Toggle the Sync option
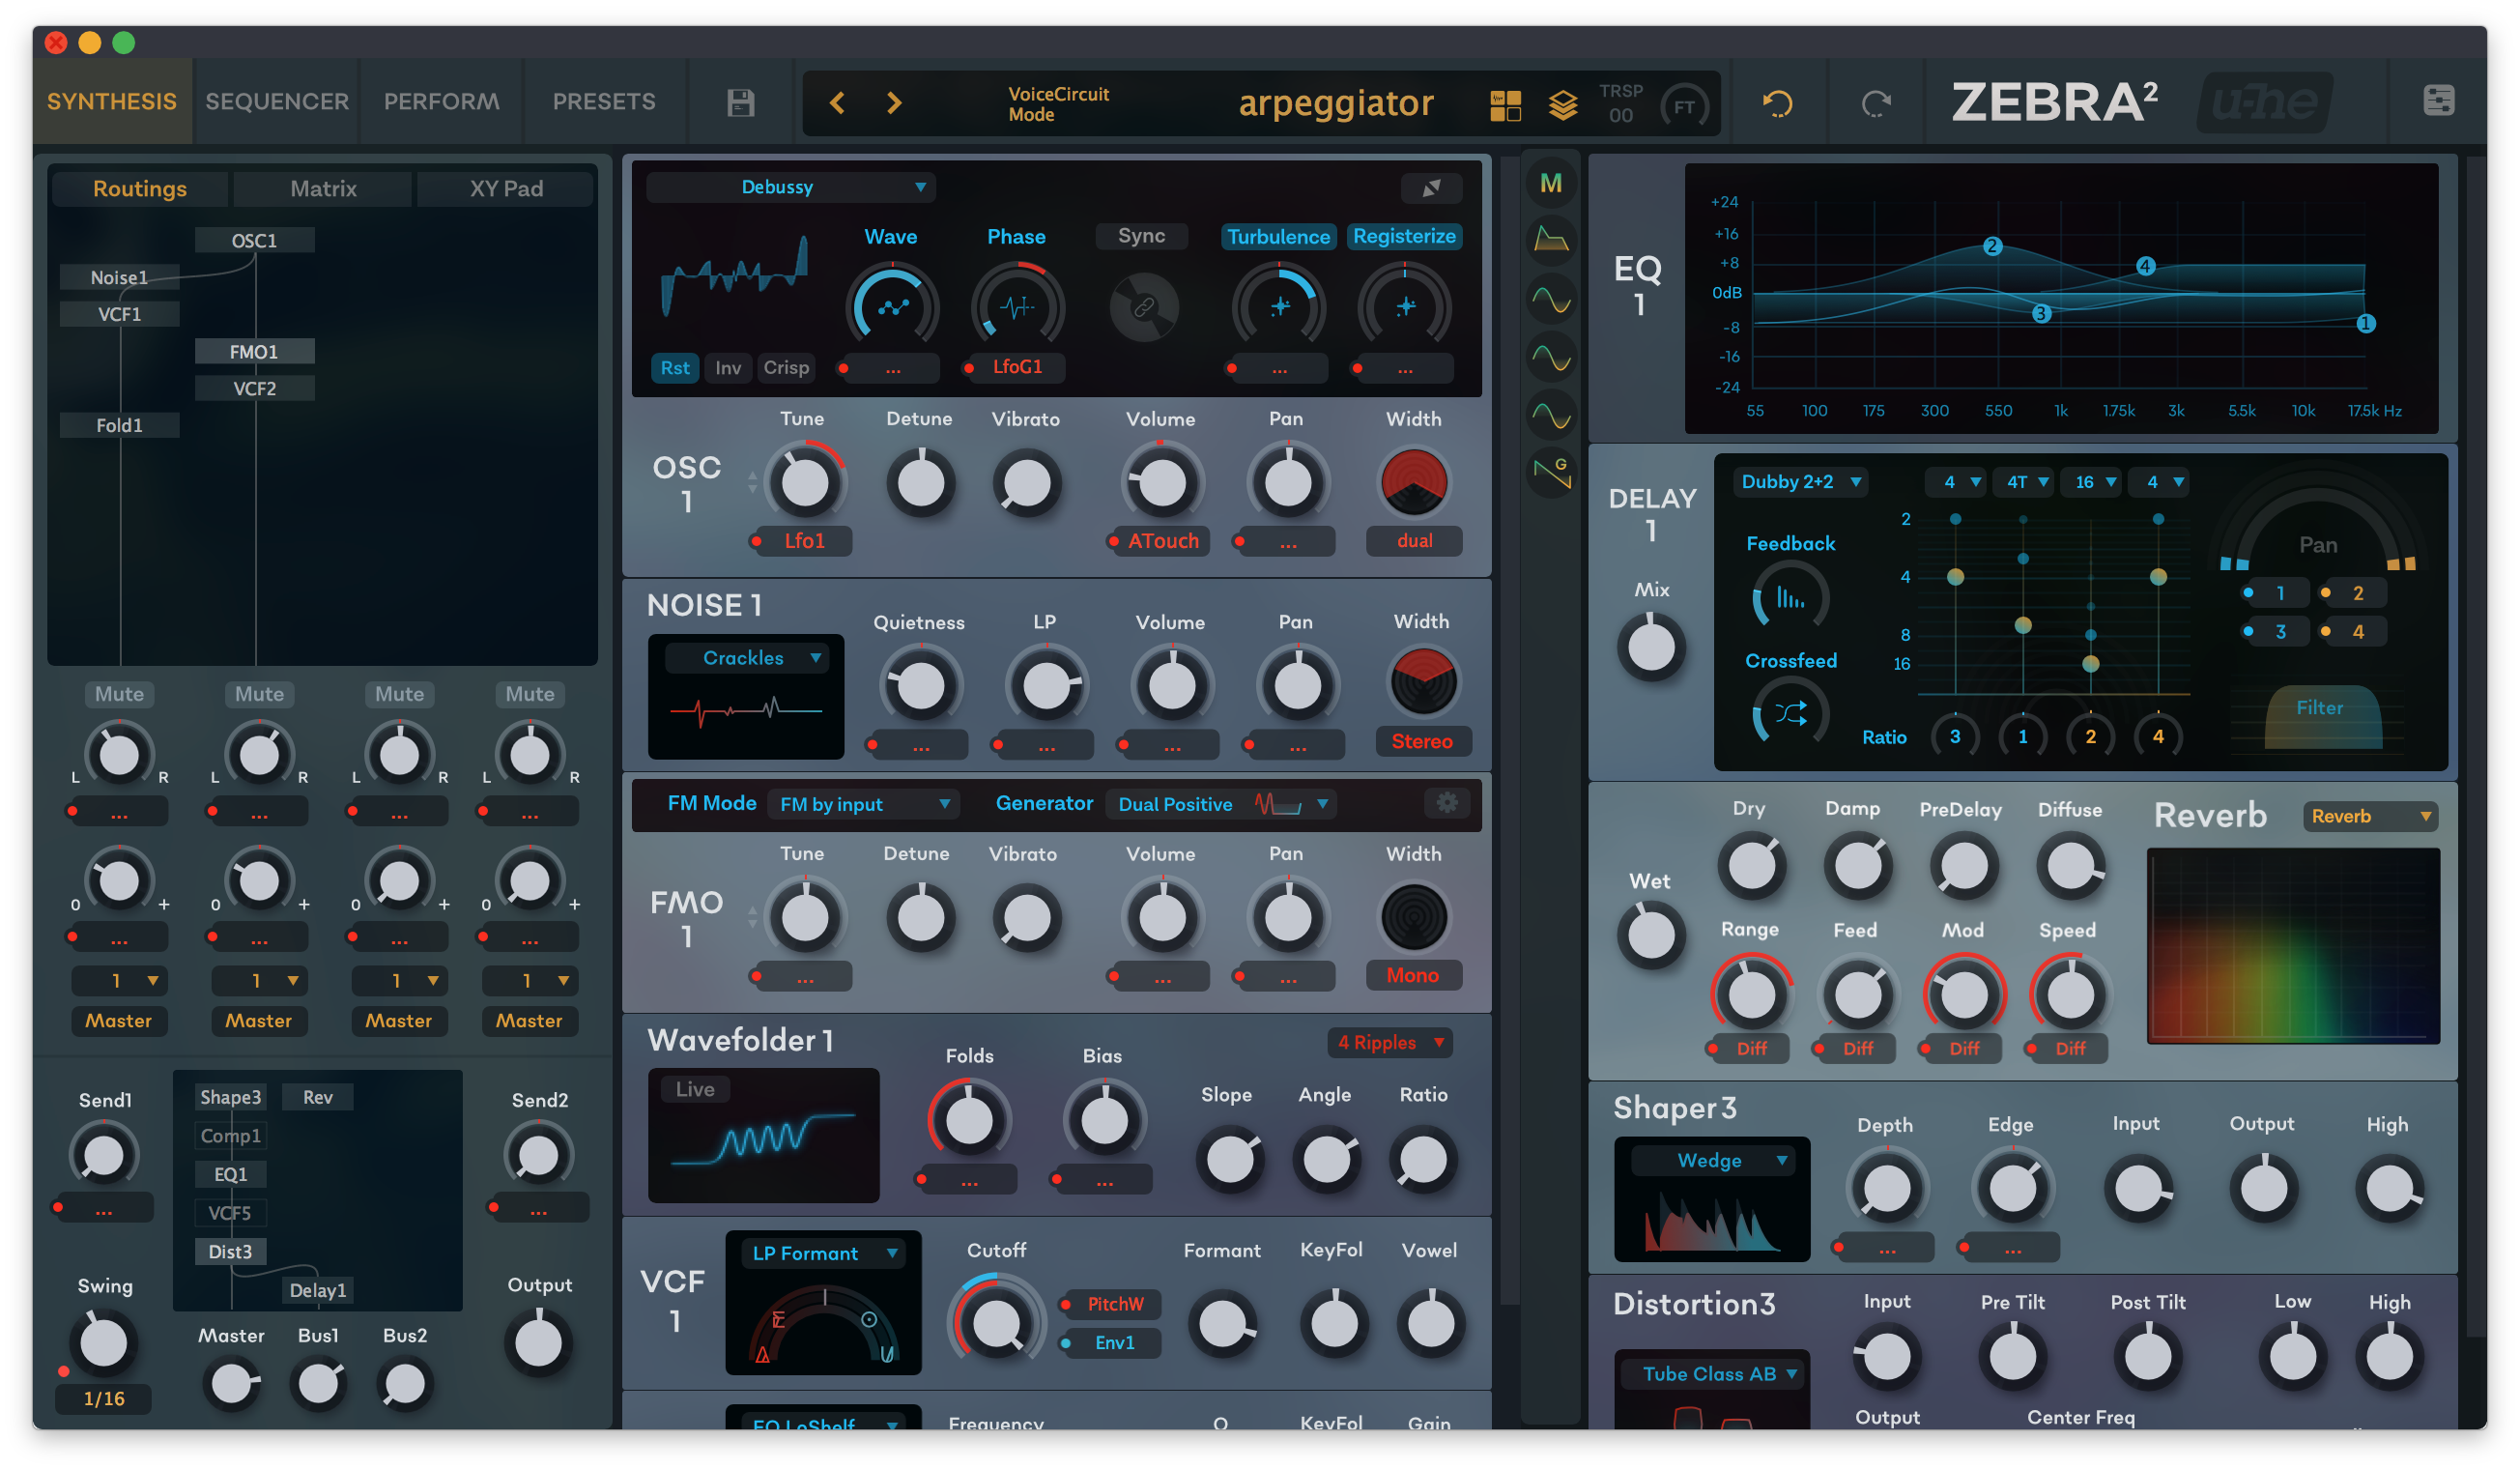The height and width of the screenshot is (1469, 2520). 1140,236
